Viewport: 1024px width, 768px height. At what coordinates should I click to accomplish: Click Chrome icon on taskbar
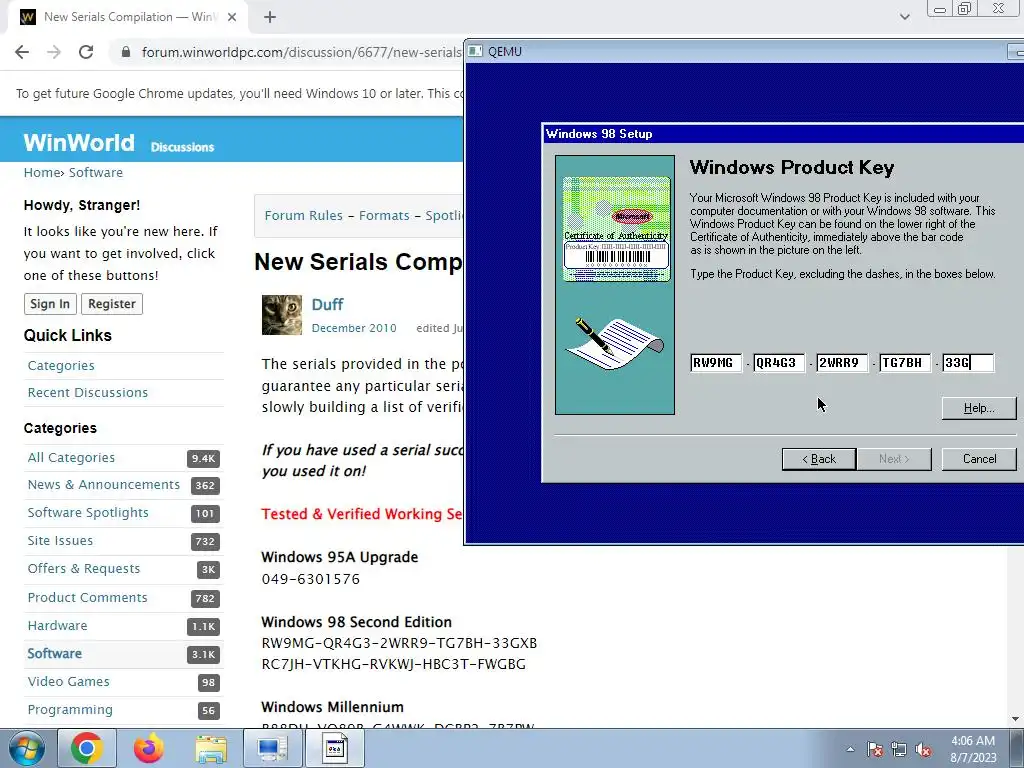pos(87,748)
